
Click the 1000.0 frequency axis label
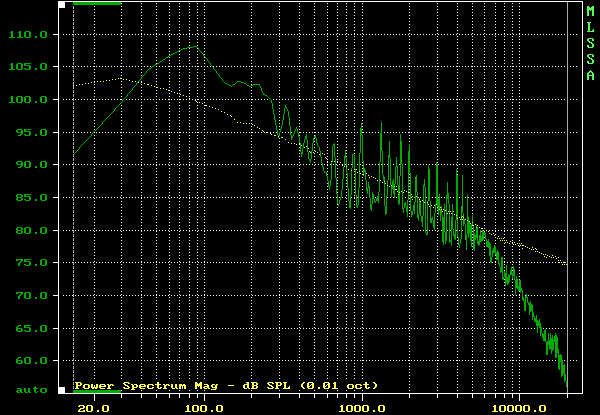coord(362,408)
